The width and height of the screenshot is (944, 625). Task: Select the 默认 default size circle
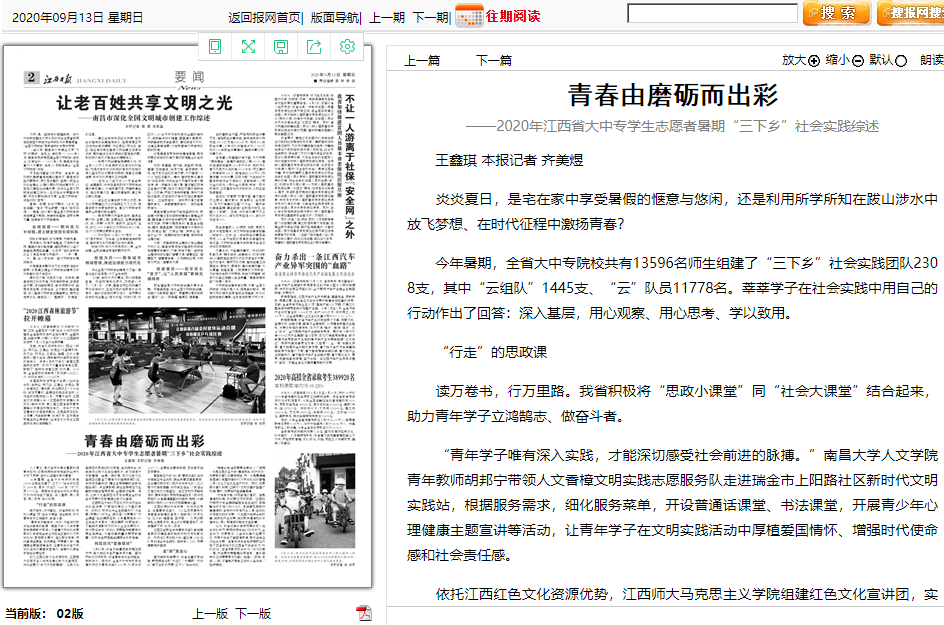pos(901,61)
